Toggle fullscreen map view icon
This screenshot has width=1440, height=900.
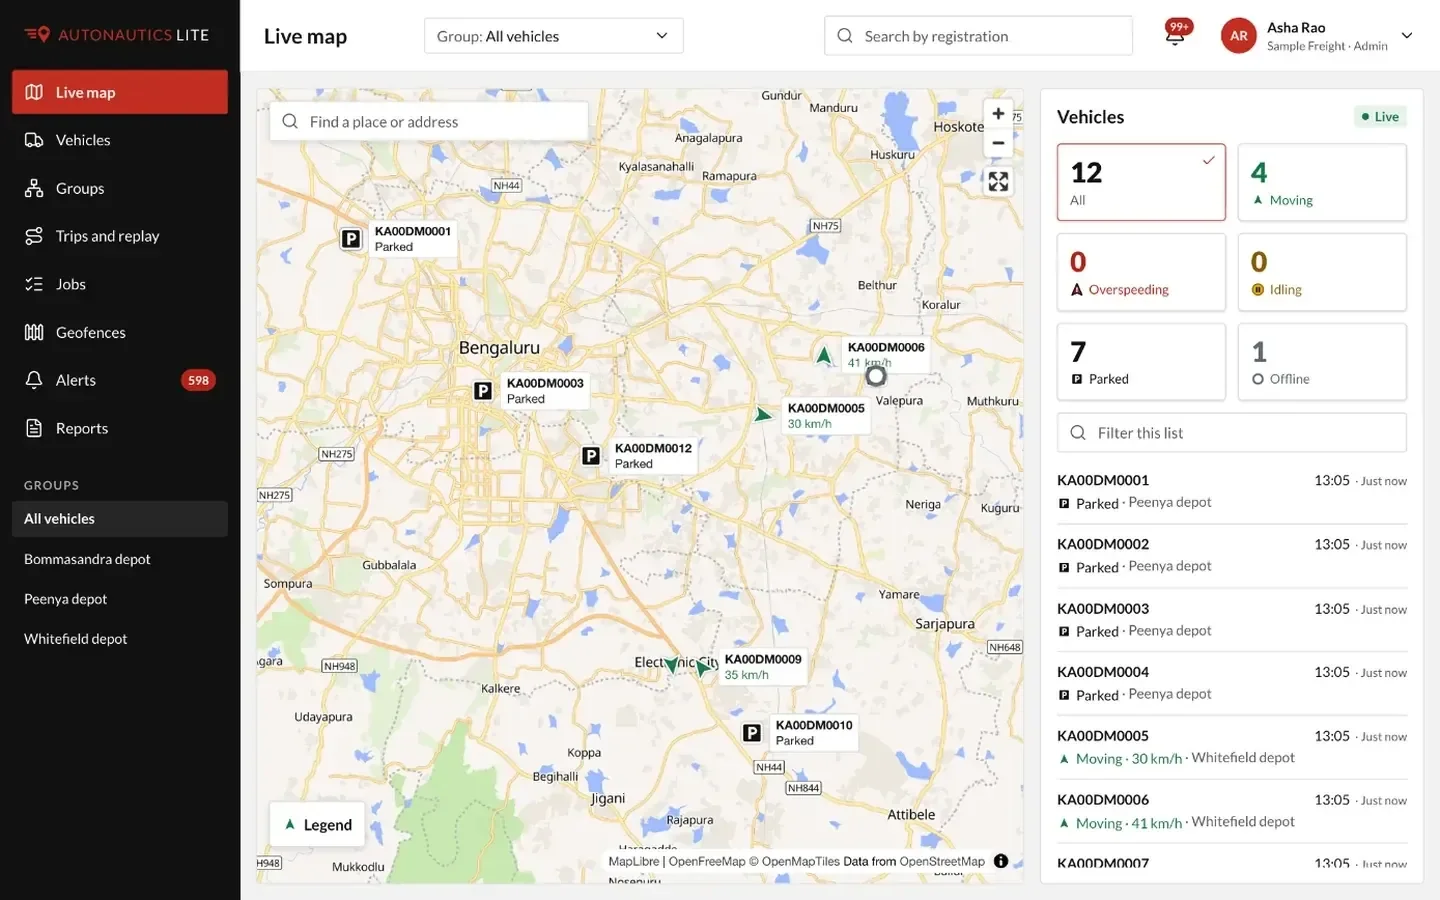(998, 182)
